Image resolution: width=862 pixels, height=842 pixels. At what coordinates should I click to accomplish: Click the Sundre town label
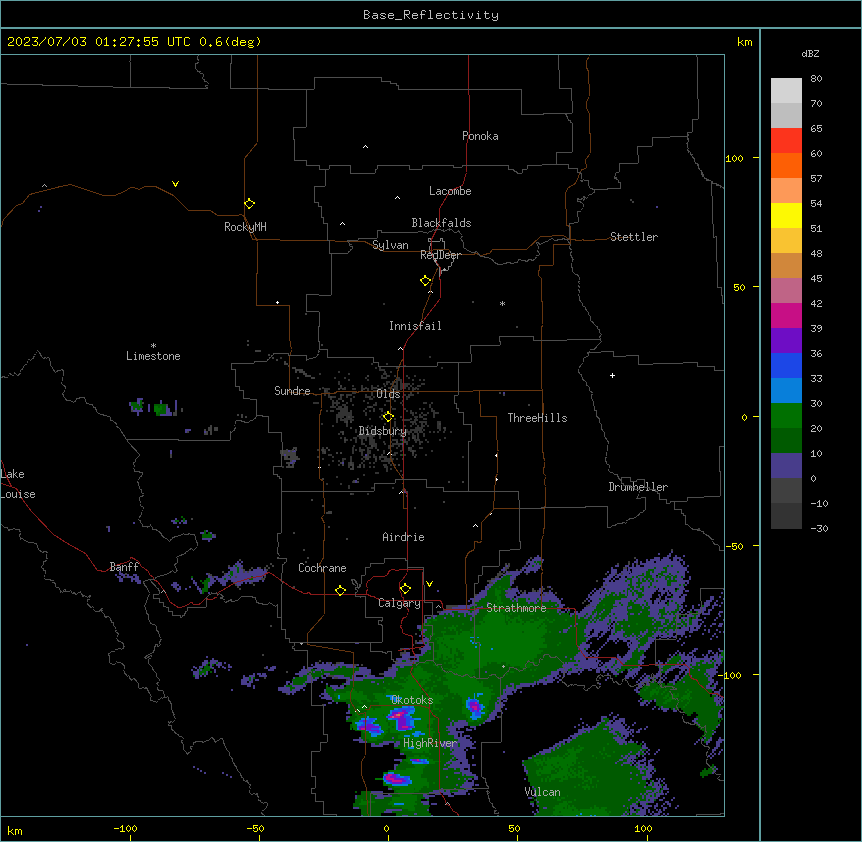[292, 391]
